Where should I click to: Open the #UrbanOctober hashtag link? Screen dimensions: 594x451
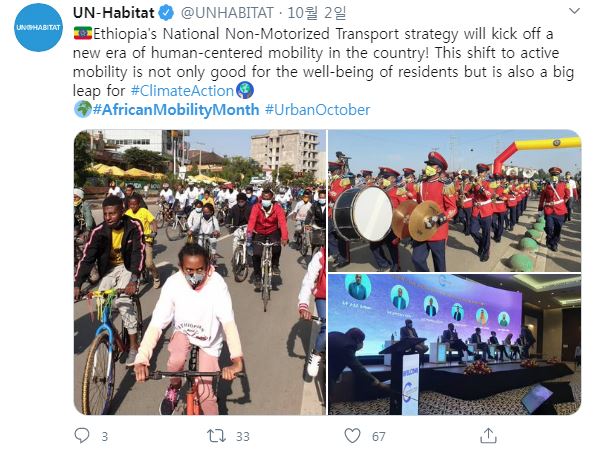[317, 110]
